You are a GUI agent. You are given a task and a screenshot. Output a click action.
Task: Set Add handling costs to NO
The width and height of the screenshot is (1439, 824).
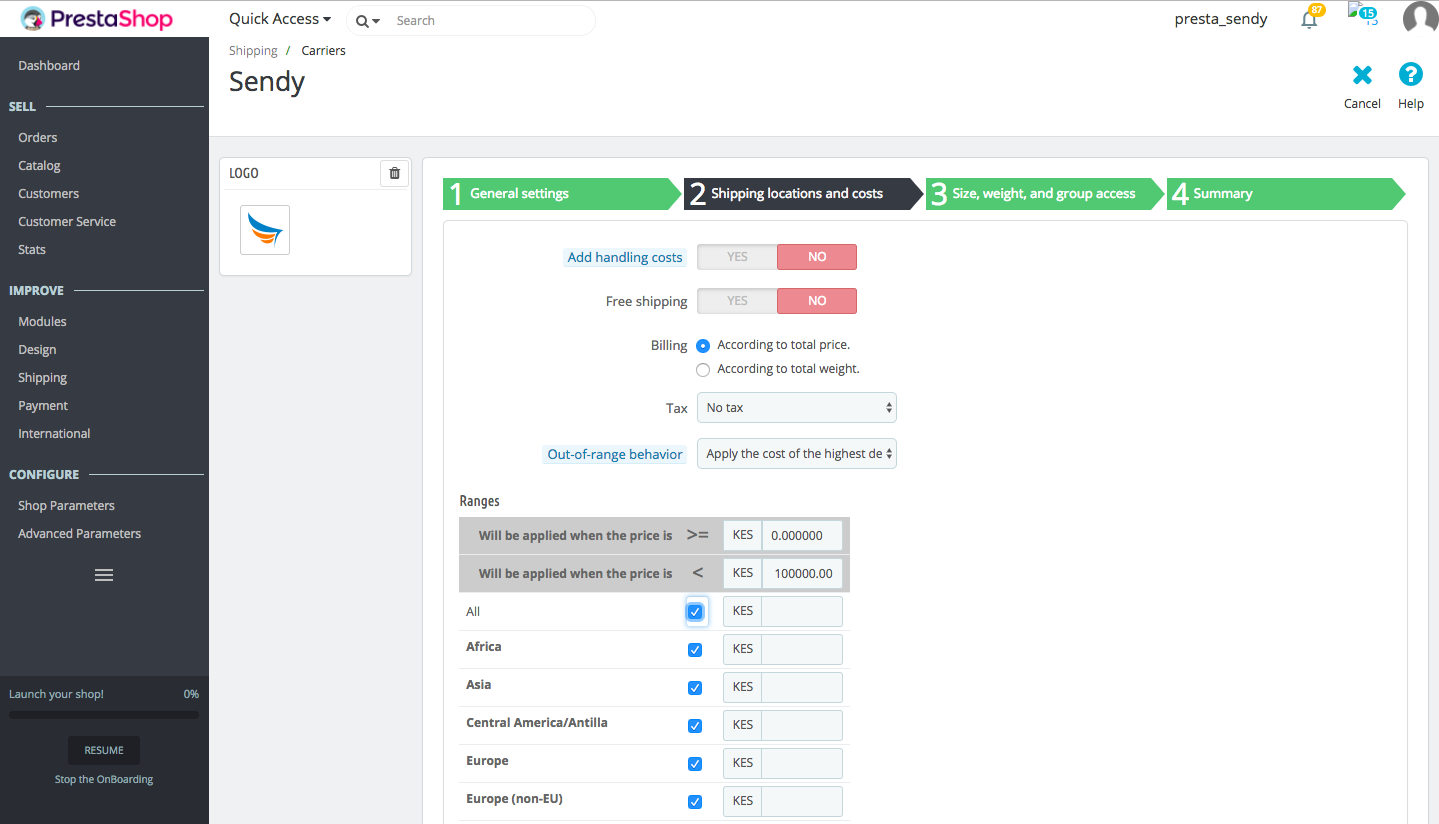coord(817,257)
